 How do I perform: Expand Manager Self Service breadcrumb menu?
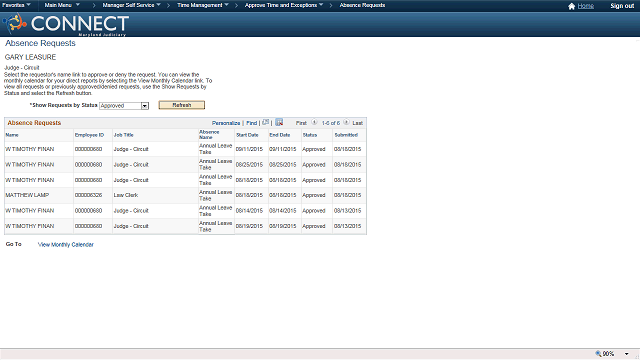131,5
